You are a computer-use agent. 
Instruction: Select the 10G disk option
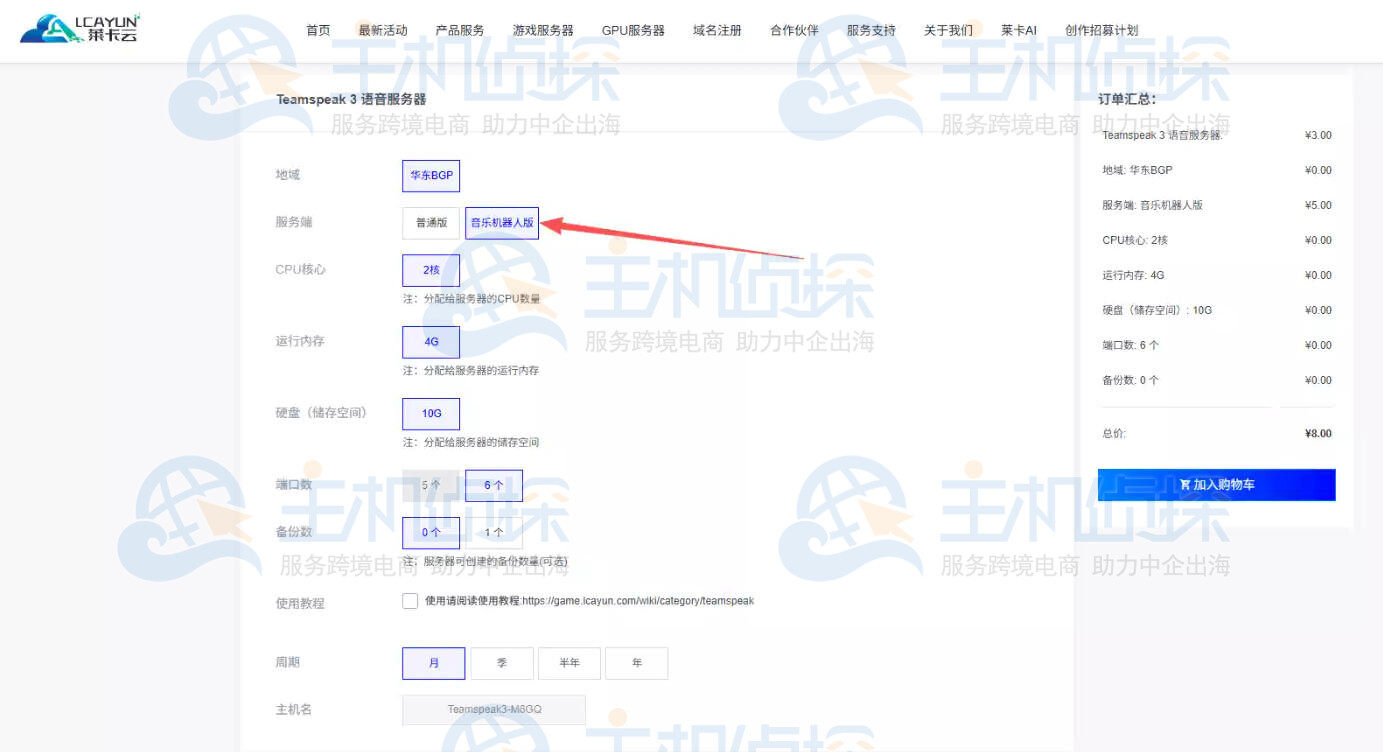point(431,414)
